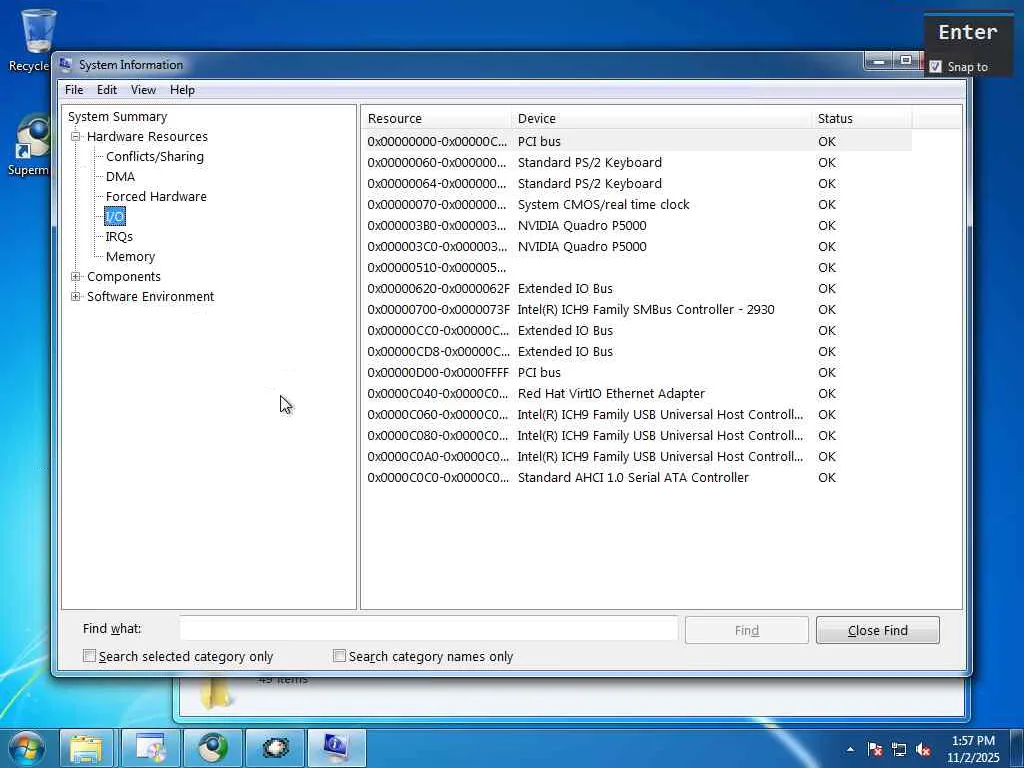Open Action Center flag tray icon

point(875,750)
